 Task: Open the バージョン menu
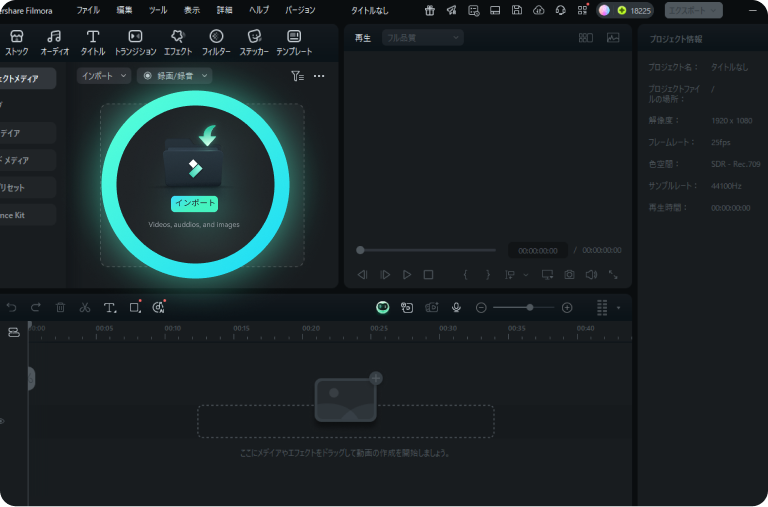point(300,10)
